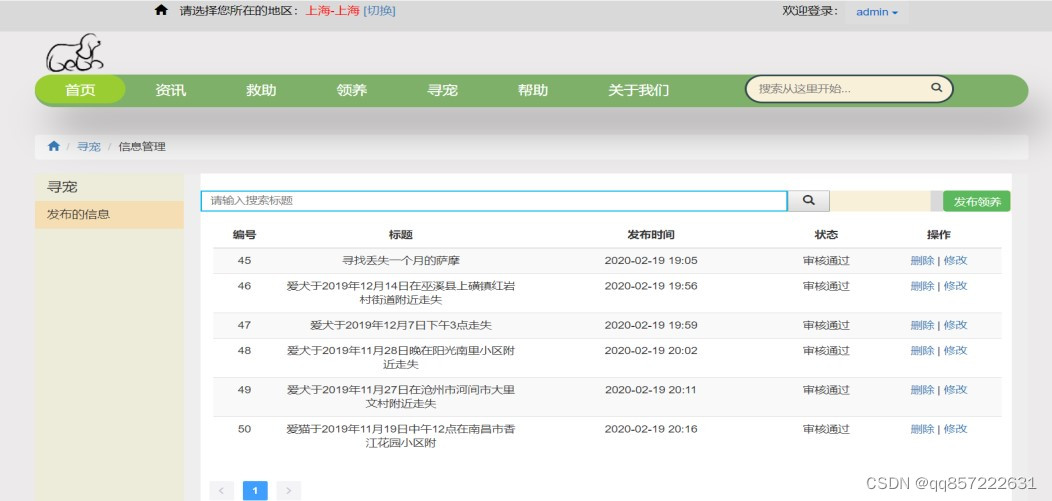1052x501 pixels.
Task: Click the 寻宠 sidebar heading
Action: tap(62, 187)
